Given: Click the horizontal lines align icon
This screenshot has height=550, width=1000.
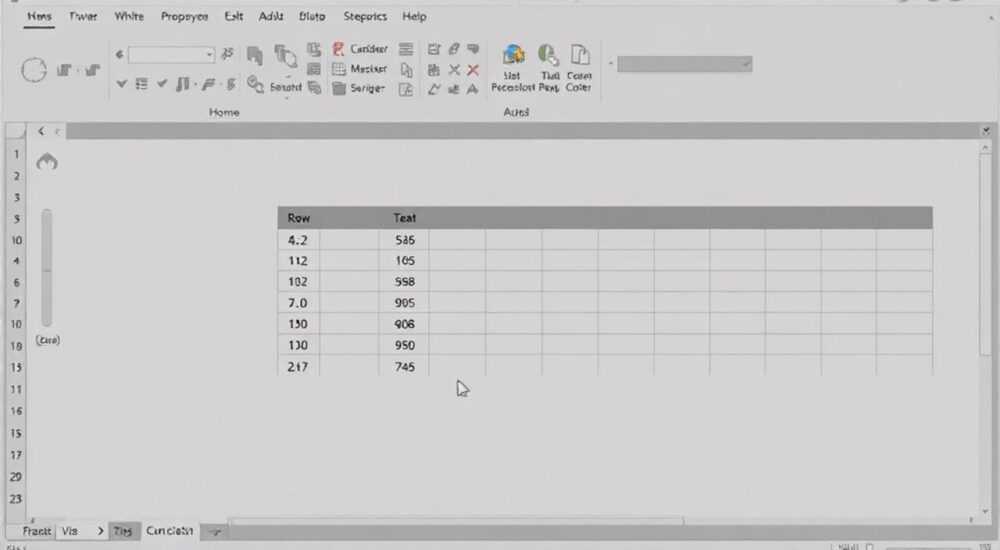Looking at the screenshot, I should tap(406, 48).
